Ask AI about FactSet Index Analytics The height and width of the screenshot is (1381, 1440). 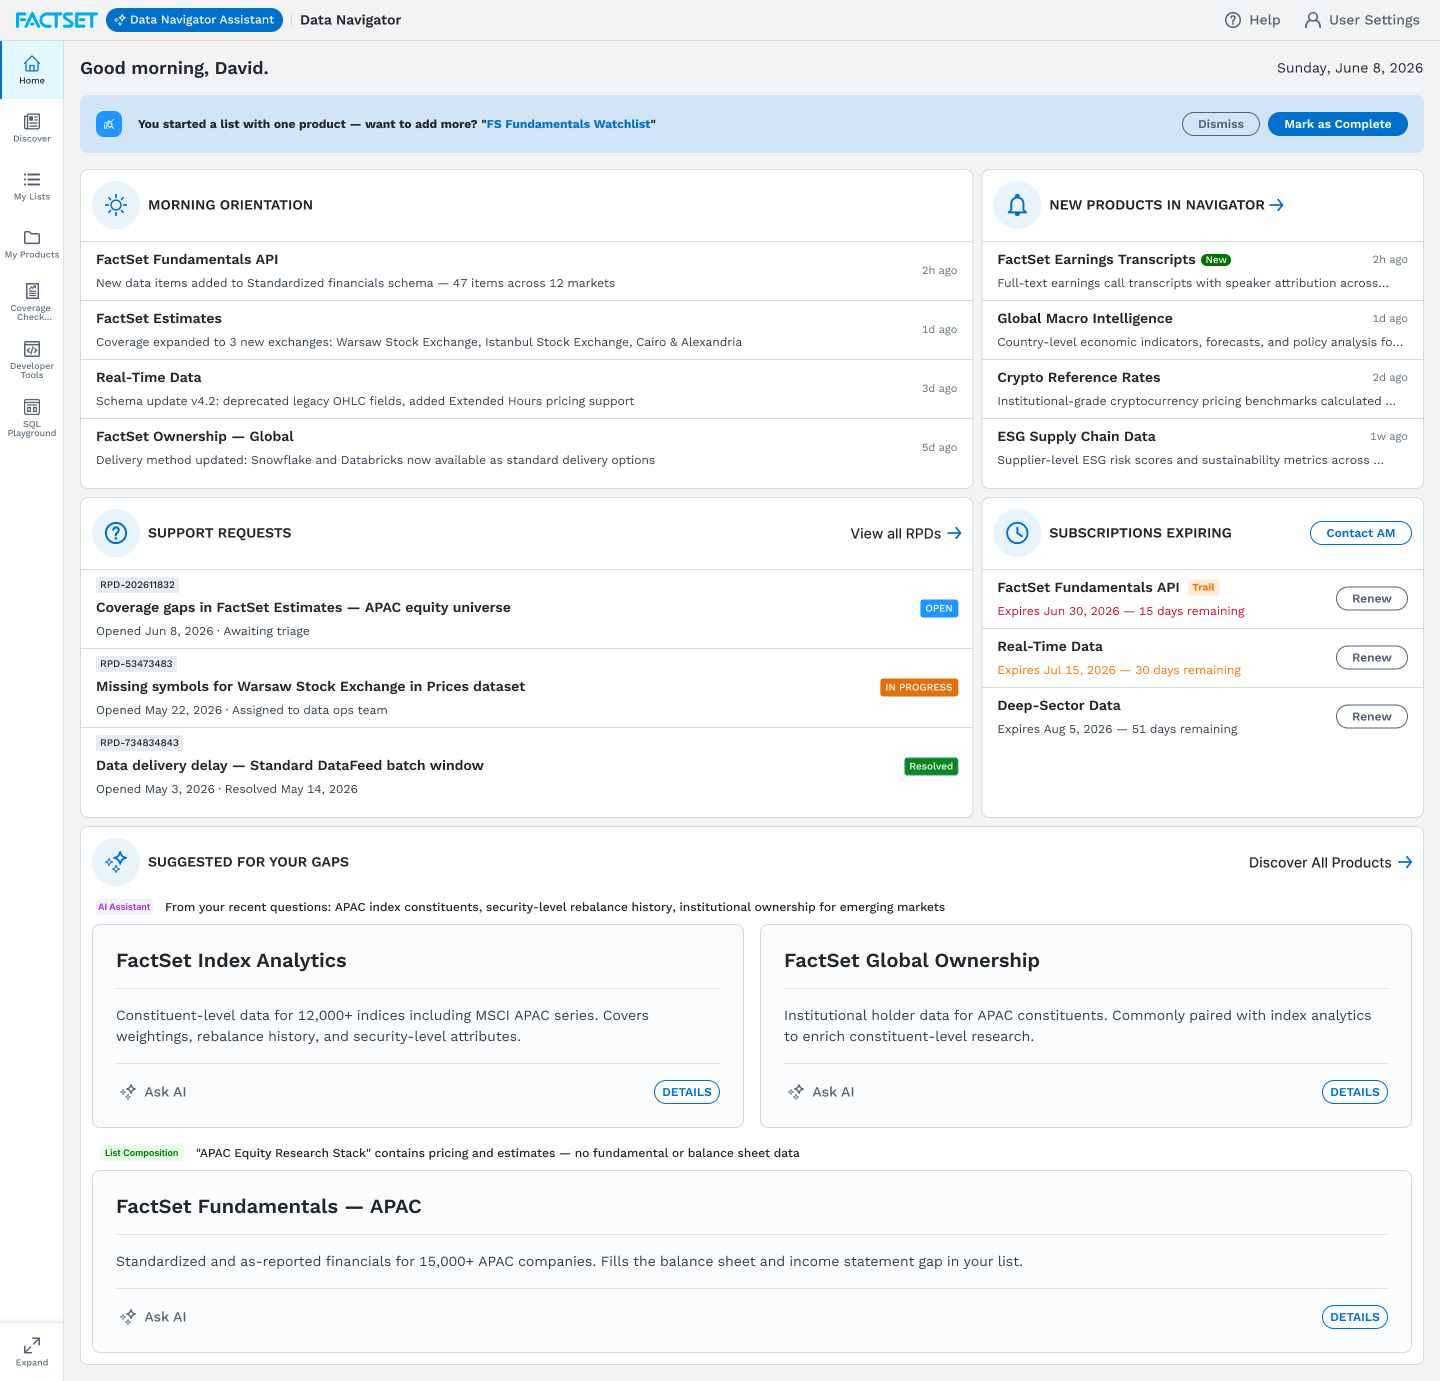153,1092
